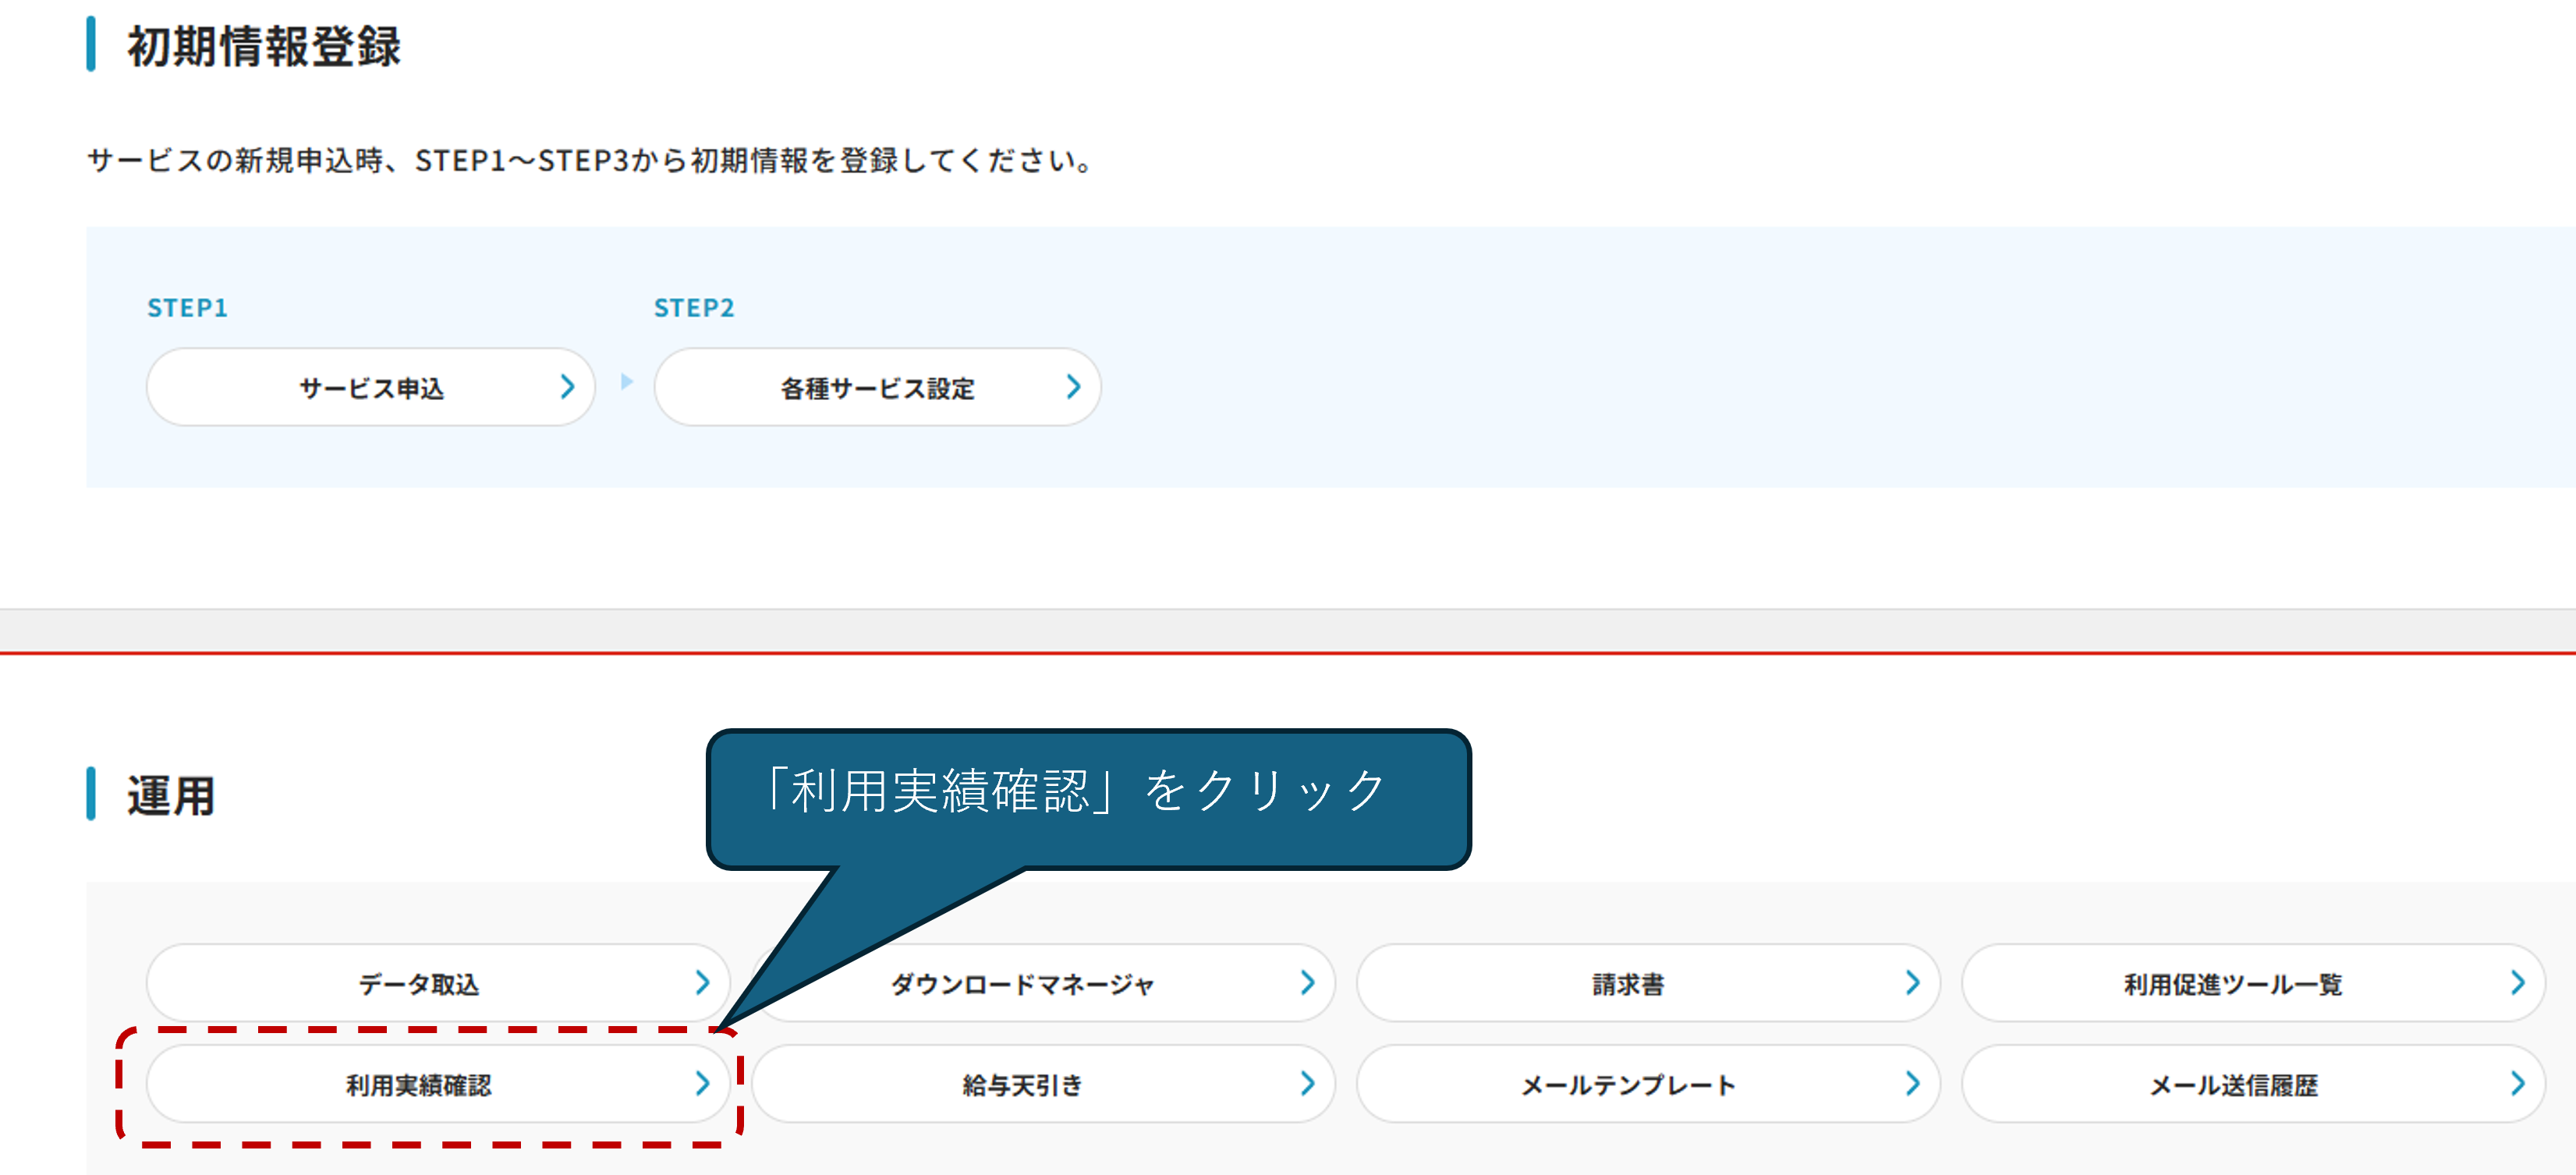Open メール送信履歴 button
2576x1175 pixels.
click(2253, 1084)
